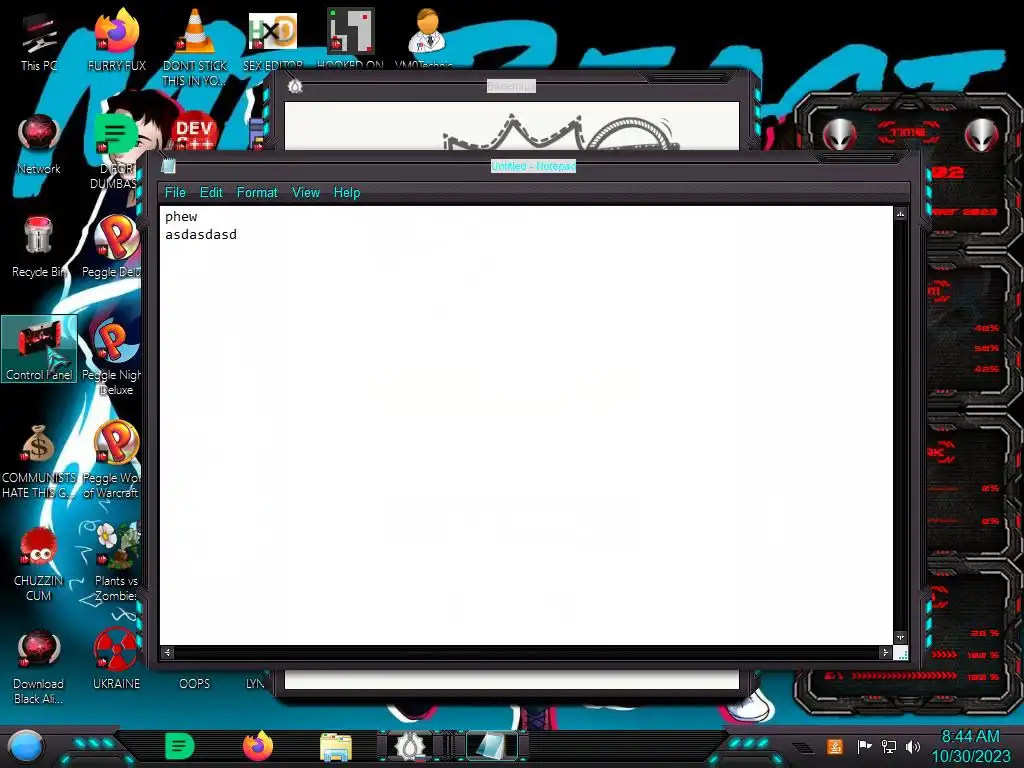This screenshot has height=768, width=1024.
Task: Select the UKRAINE radiation desktop icon
Action: pyautogui.click(x=116, y=658)
